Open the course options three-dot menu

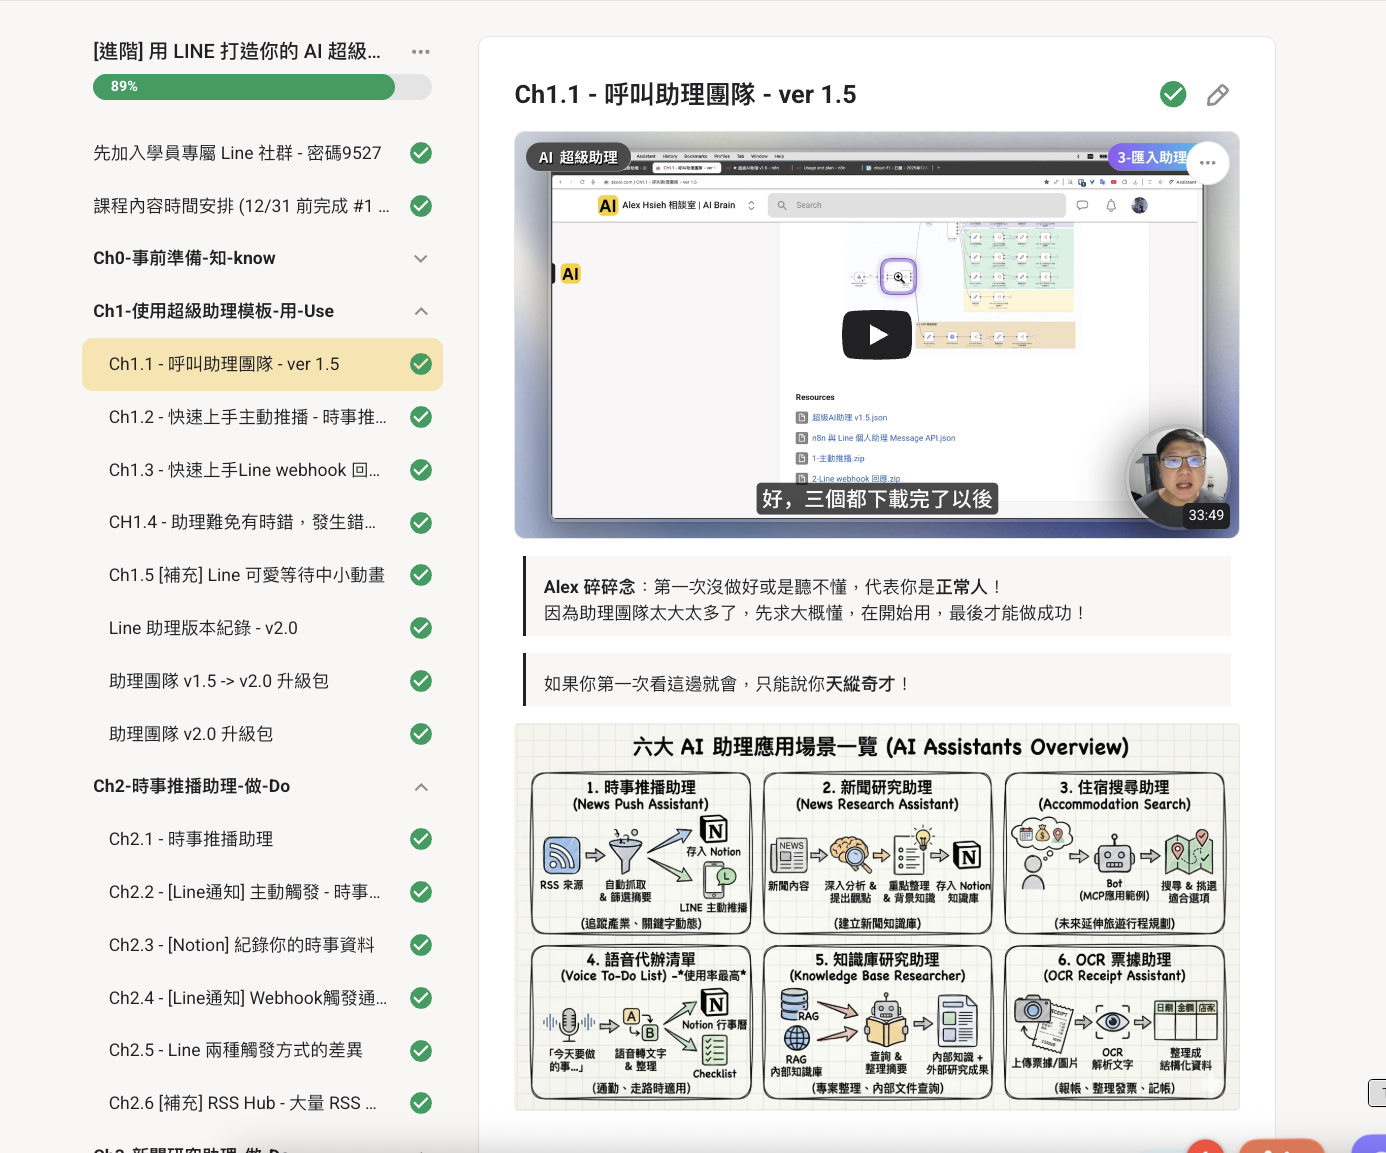pos(420,52)
